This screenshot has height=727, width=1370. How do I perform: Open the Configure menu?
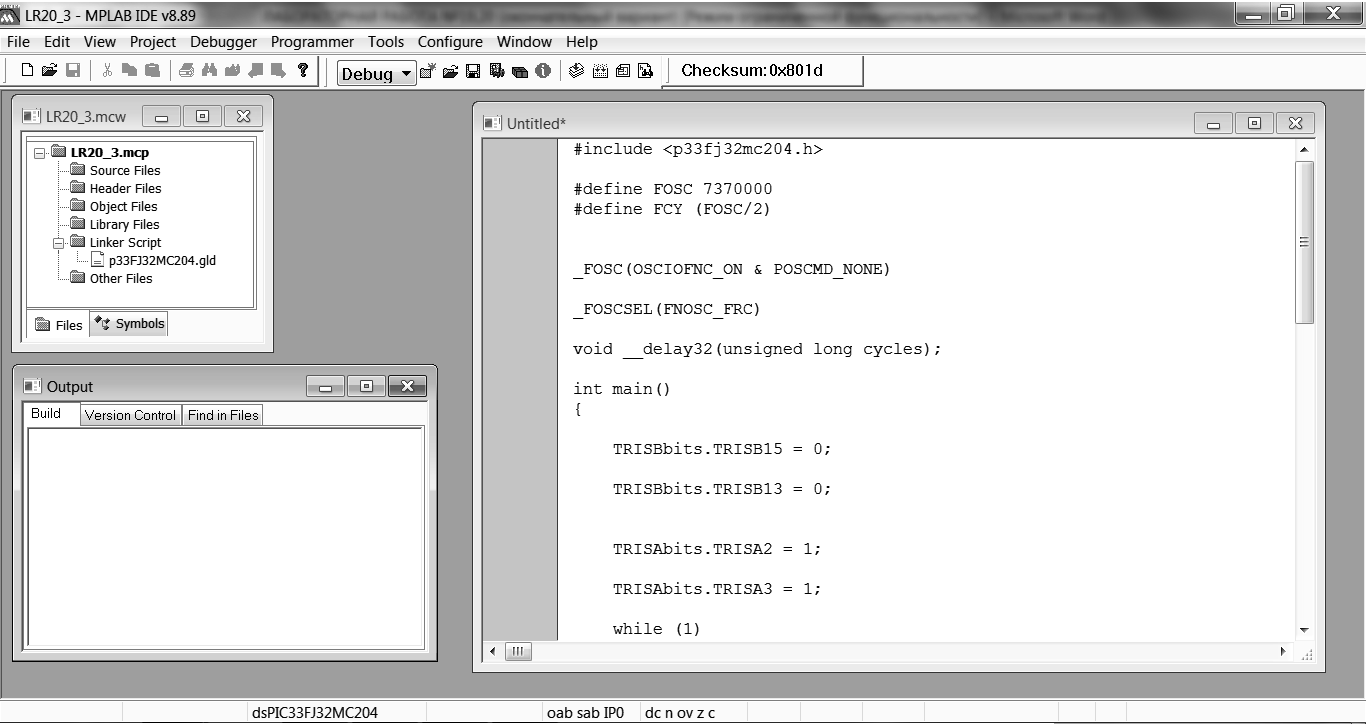pyautogui.click(x=450, y=42)
